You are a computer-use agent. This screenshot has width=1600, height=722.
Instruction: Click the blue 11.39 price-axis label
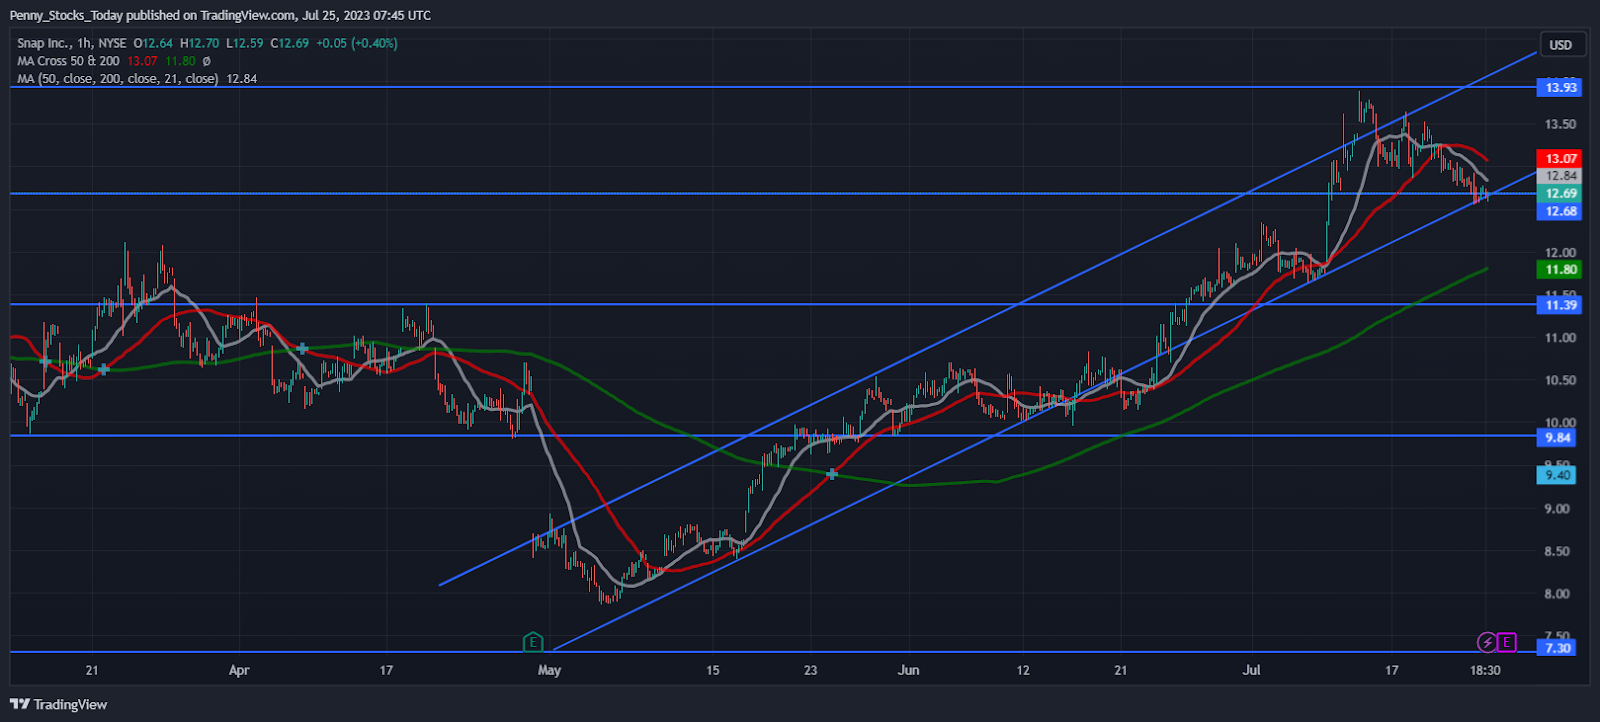[1561, 305]
